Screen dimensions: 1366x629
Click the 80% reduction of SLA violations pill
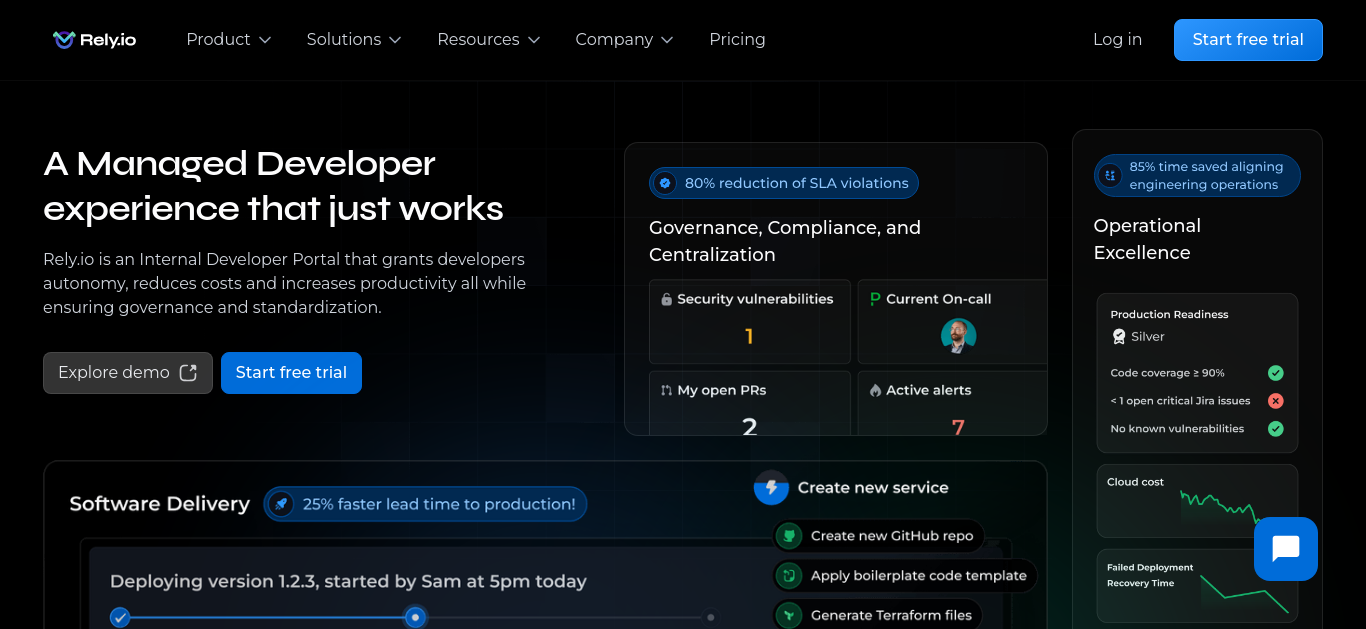tap(784, 183)
